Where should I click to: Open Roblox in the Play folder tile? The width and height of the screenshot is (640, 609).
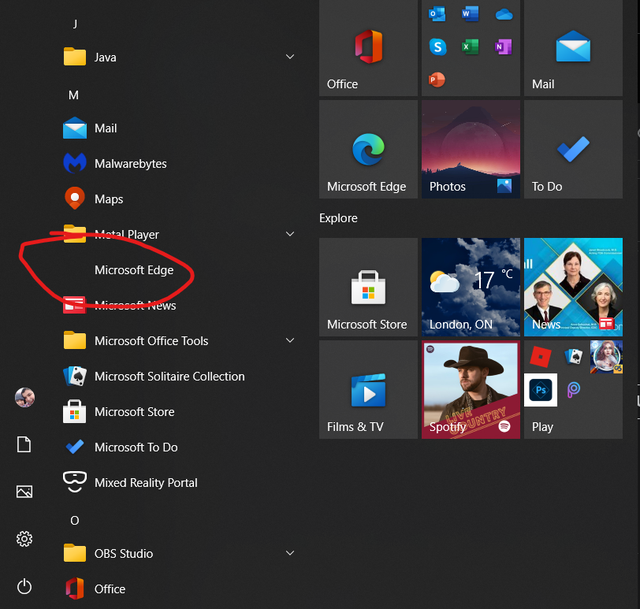pyautogui.click(x=540, y=356)
